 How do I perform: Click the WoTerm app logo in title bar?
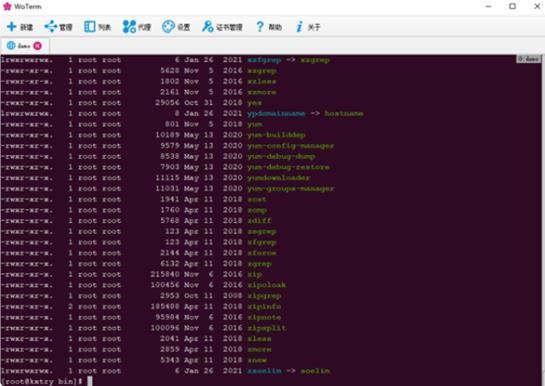(x=7, y=6)
